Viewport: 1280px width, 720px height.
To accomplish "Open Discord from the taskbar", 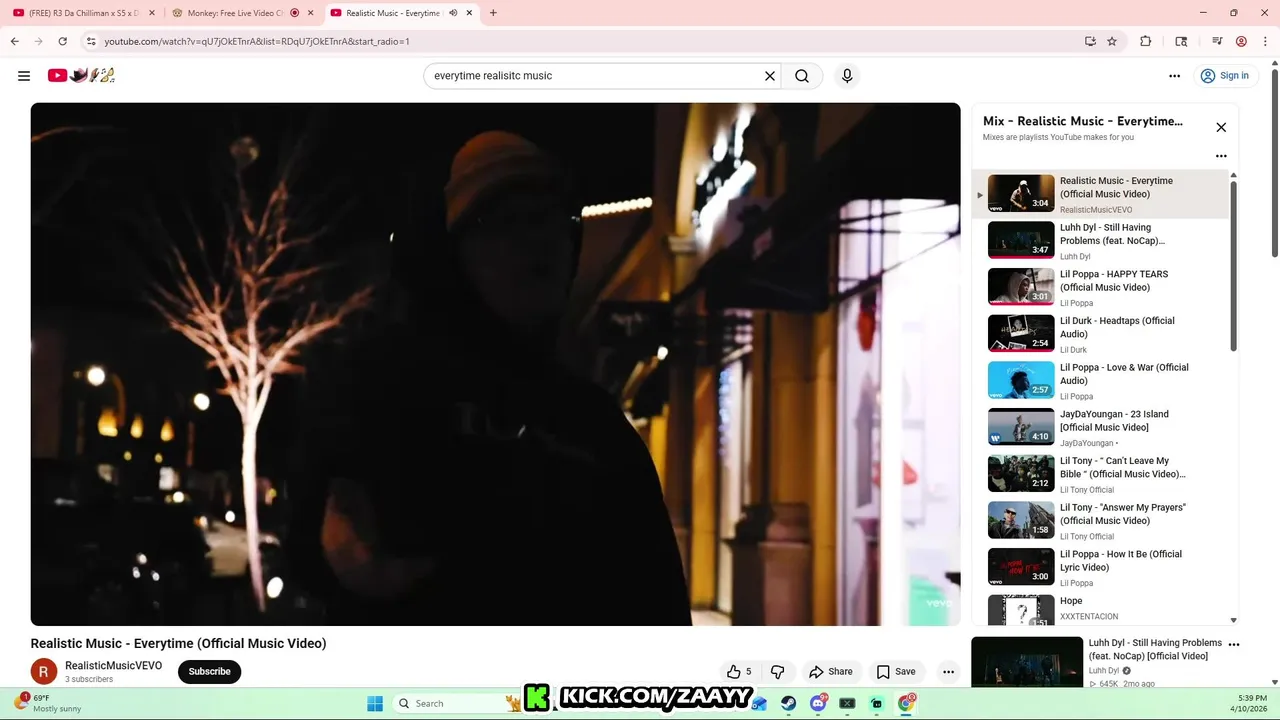I will click(818, 703).
